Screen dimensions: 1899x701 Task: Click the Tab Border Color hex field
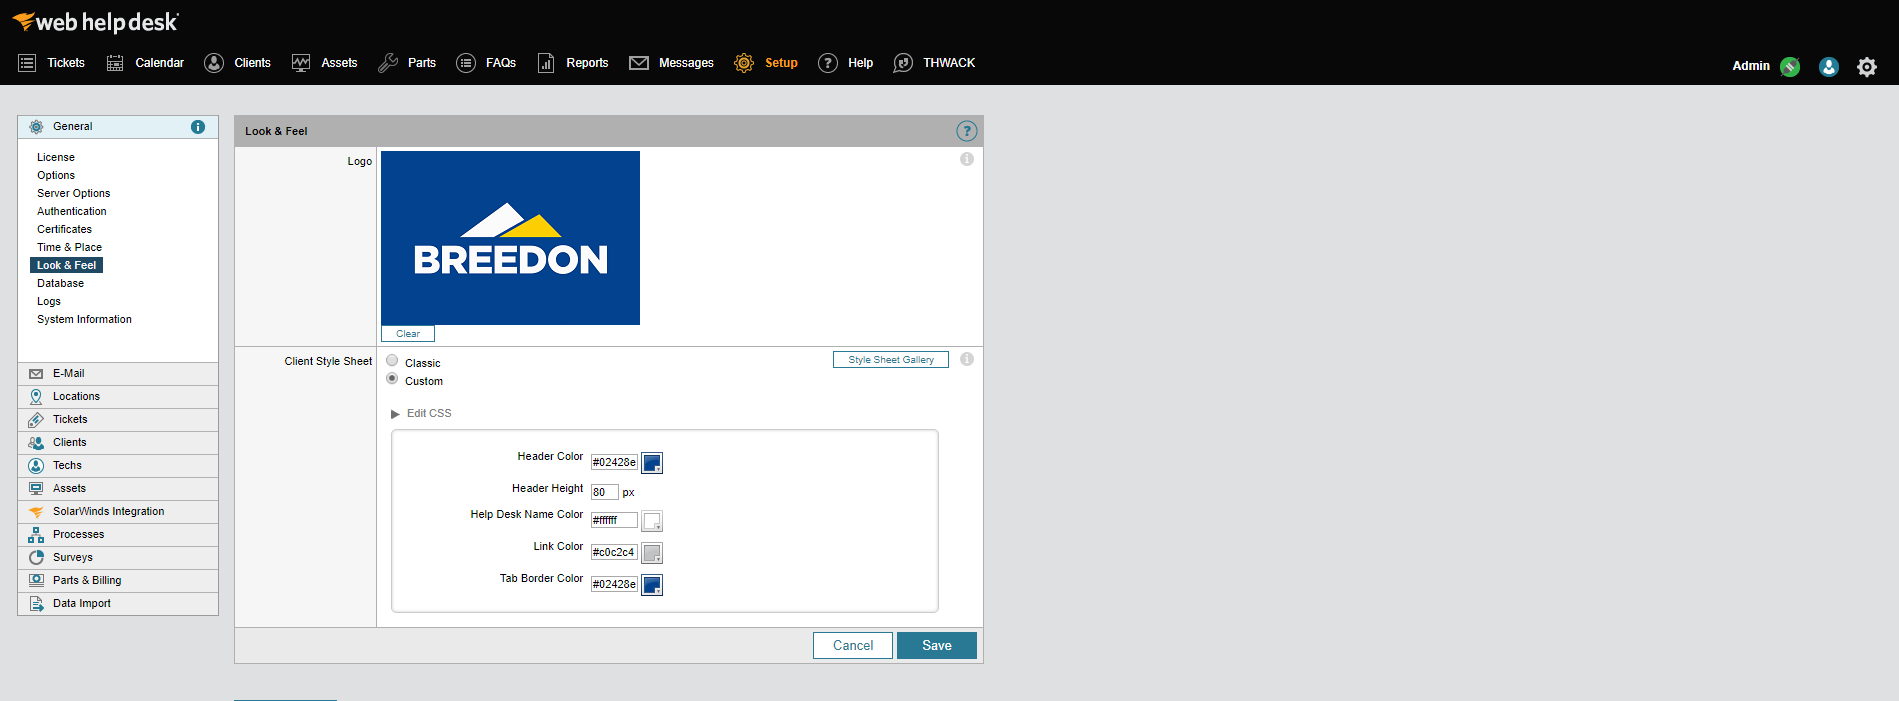click(614, 584)
